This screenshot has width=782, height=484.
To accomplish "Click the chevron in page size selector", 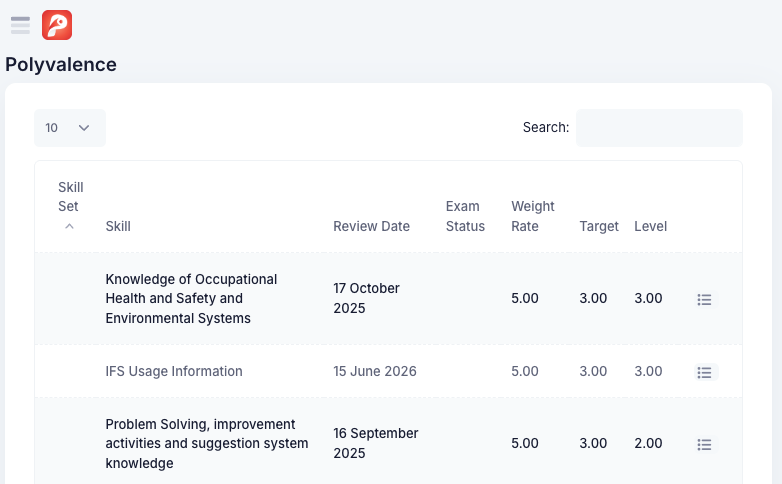I will point(84,128).
